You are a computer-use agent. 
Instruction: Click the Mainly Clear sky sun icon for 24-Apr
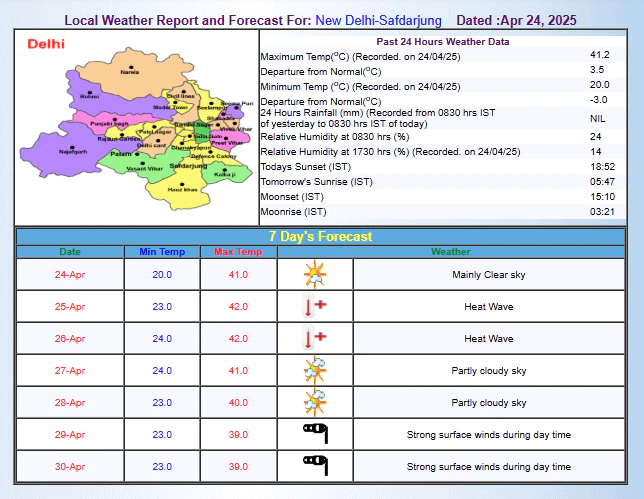pos(315,275)
